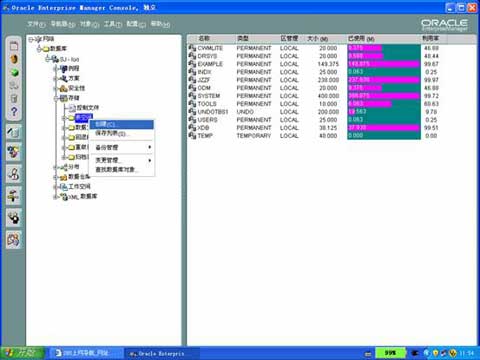Select the DRSYS tablespace row
Viewport: 480px width, 360px height.
314,56
